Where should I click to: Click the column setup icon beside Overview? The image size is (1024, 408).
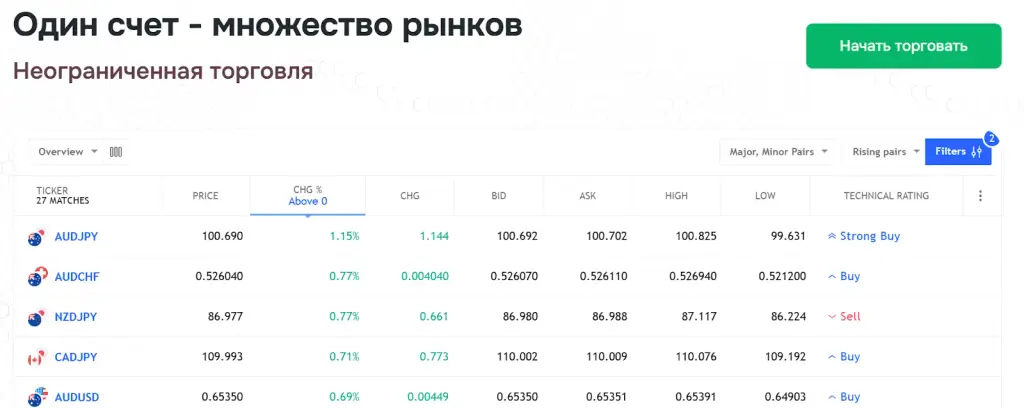116,152
